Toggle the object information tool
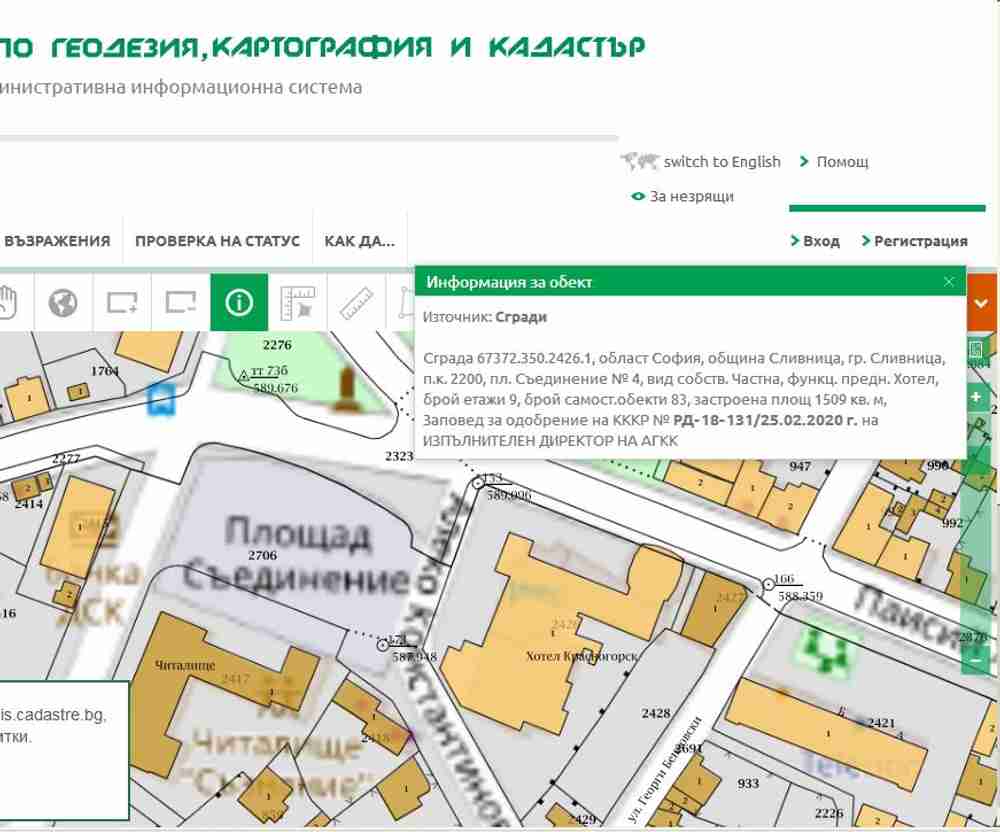This screenshot has height=832, width=1000. click(239, 302)
